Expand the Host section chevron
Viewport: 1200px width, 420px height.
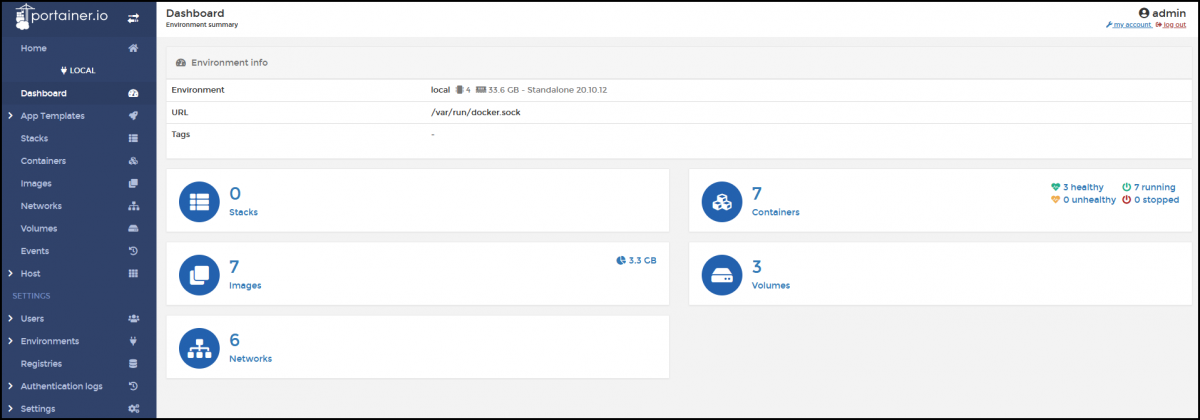[x=9, y=274]
